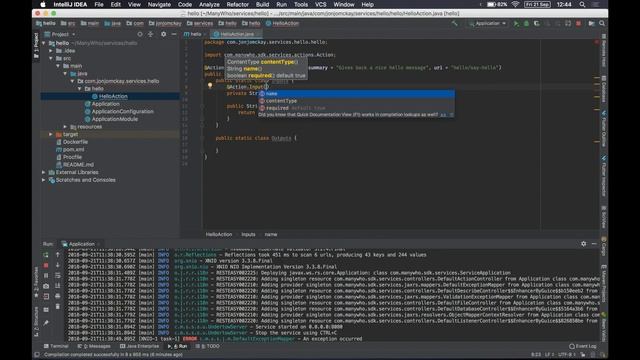Expand Scratches and Consoles node

[44, 180]
